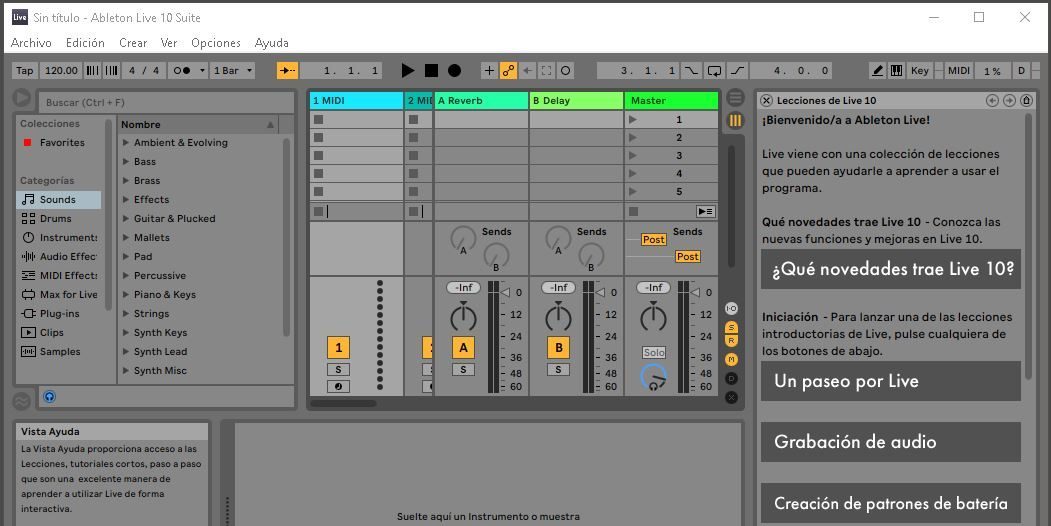Solo the A Reverb track
Image resolution: width=1051 pixels, height=526 pixels.
463,370
